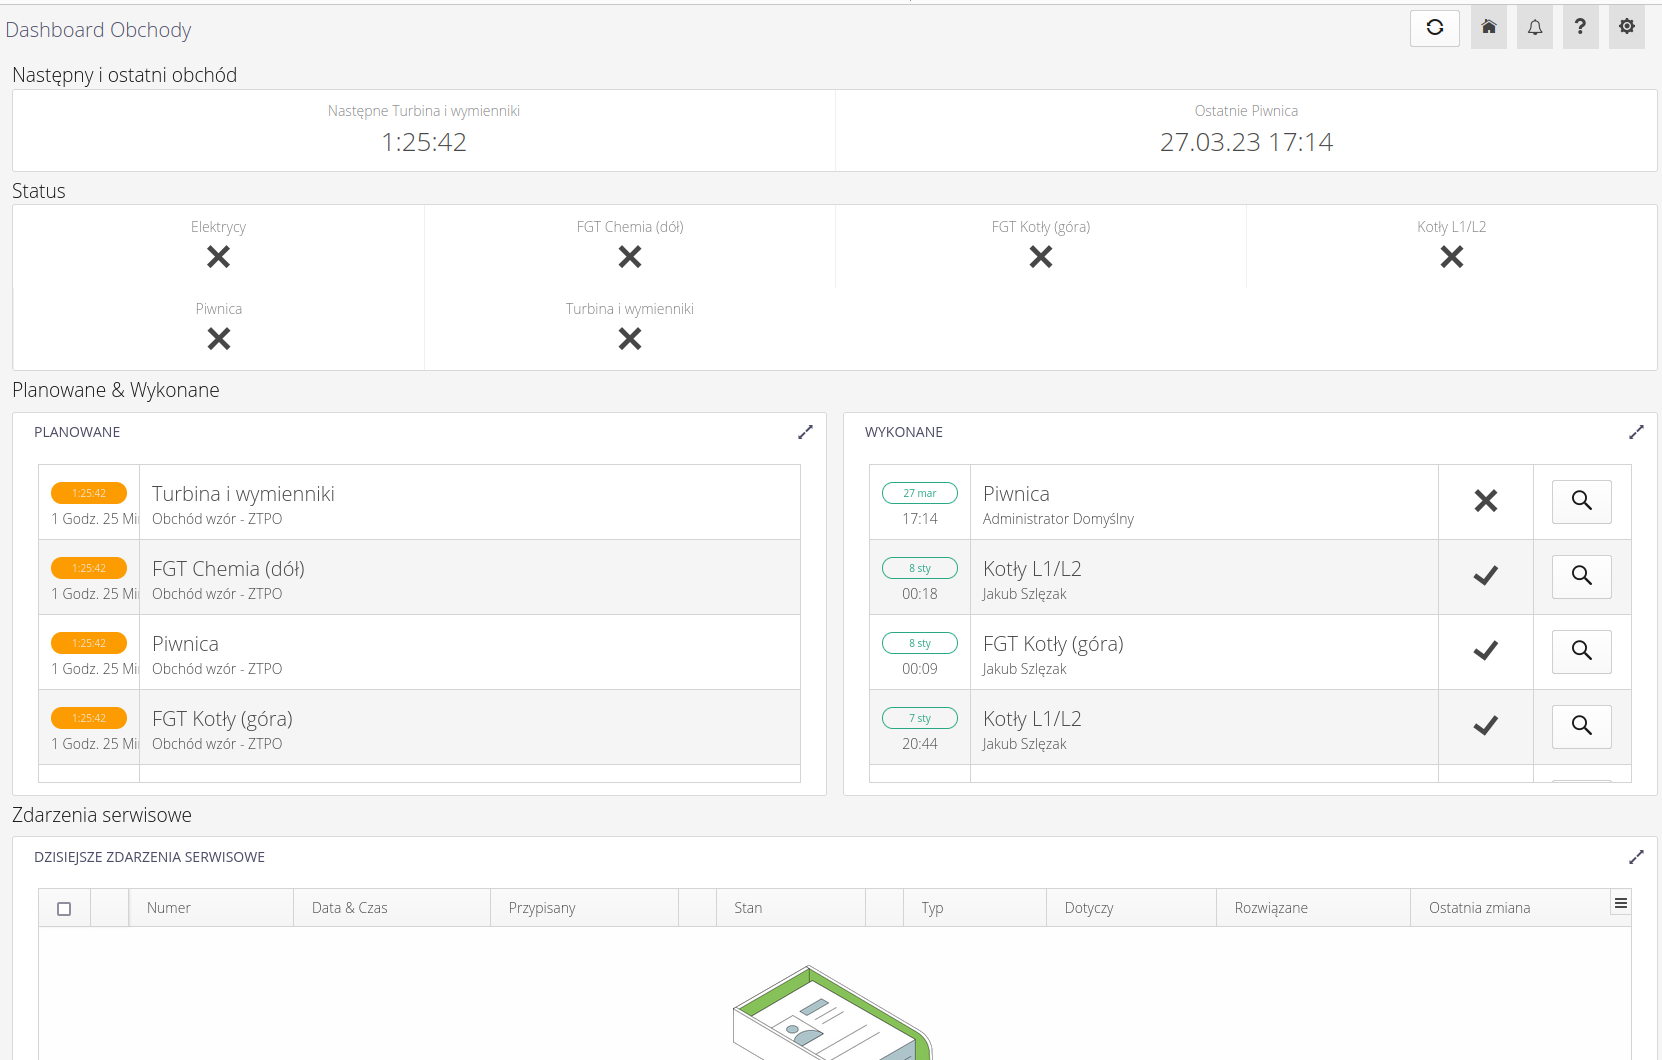Screen dimensions: 1662x1060
Task: Sort by Numer column header
Action: coord(169,908)
